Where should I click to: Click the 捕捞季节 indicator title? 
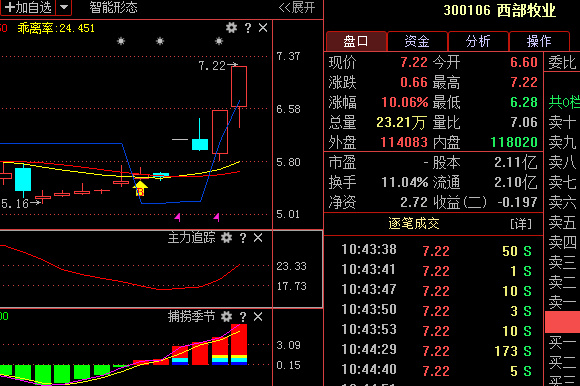[x=191, y=316]
